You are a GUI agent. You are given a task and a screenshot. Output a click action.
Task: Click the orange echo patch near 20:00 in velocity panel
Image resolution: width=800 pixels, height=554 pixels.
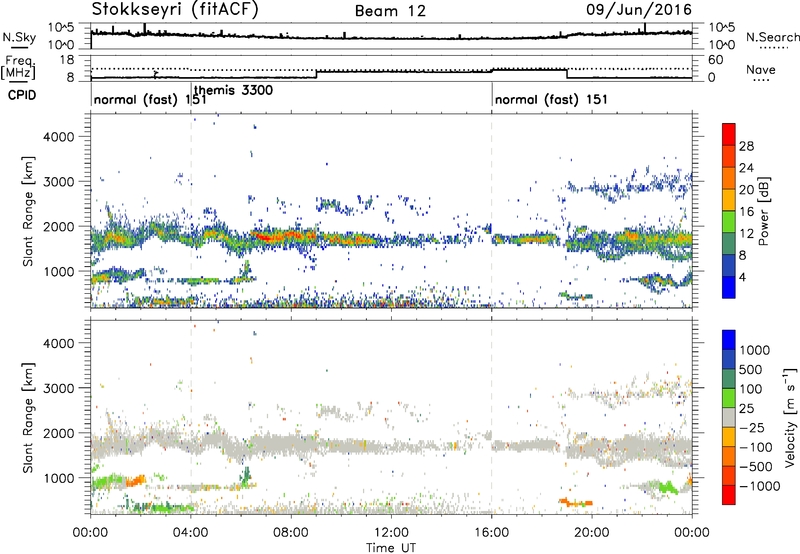coord(576,502)
